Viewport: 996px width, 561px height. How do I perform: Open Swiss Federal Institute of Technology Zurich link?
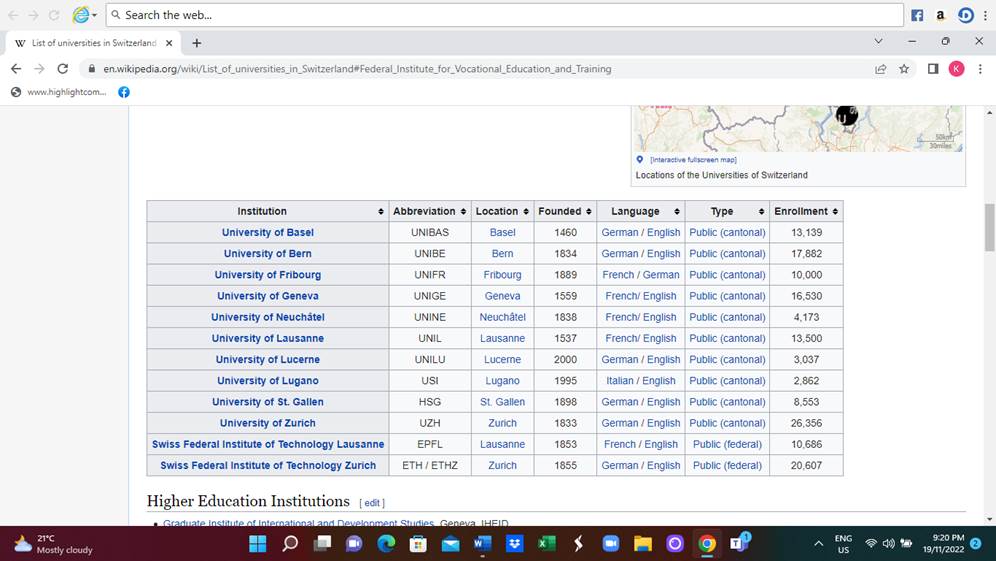coord(267,466)
